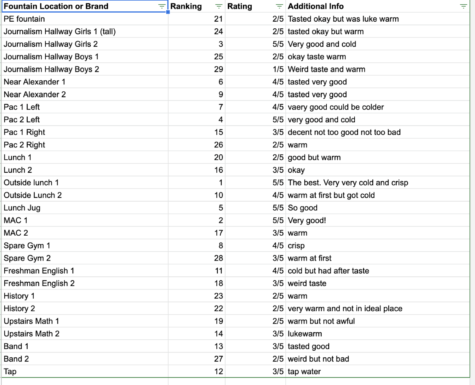The height and width of the screenshot is (385, 475).
Task: Click the Tap row name cell
Action: (85, 371)
